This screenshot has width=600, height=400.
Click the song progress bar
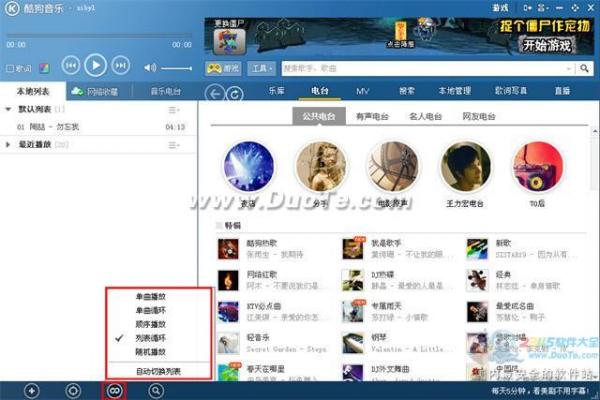(99, 36)
